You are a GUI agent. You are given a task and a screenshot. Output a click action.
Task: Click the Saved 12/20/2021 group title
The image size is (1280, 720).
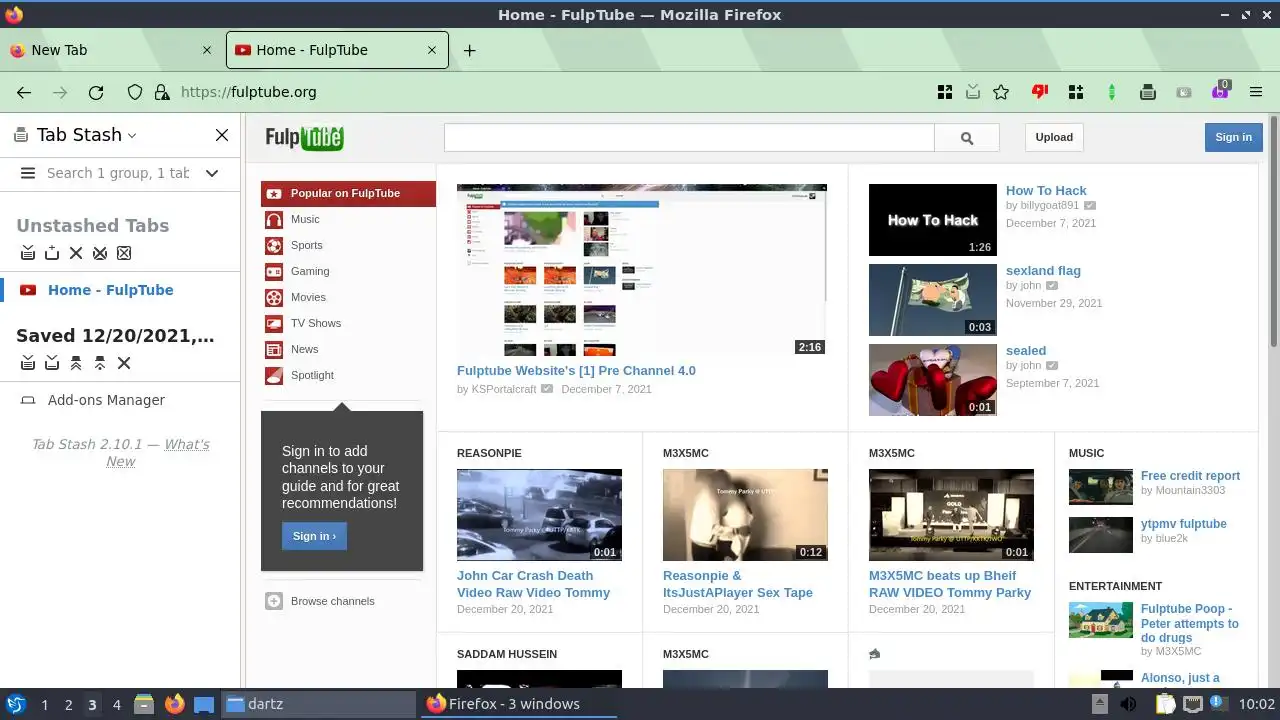pyautogui.click(x=115, y=336)
